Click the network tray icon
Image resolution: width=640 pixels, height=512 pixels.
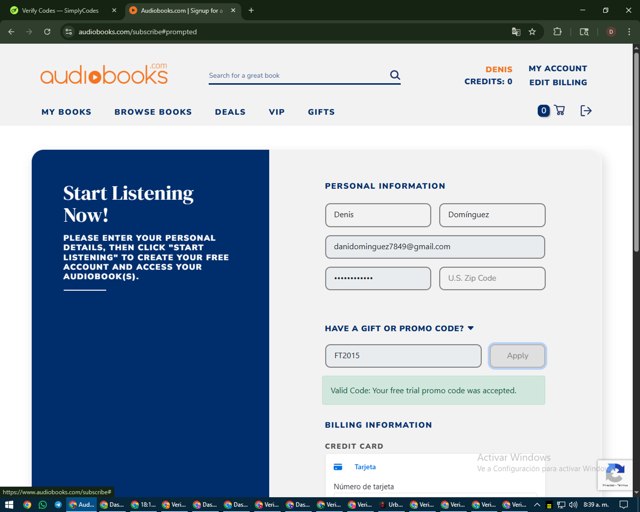[561, 505]
